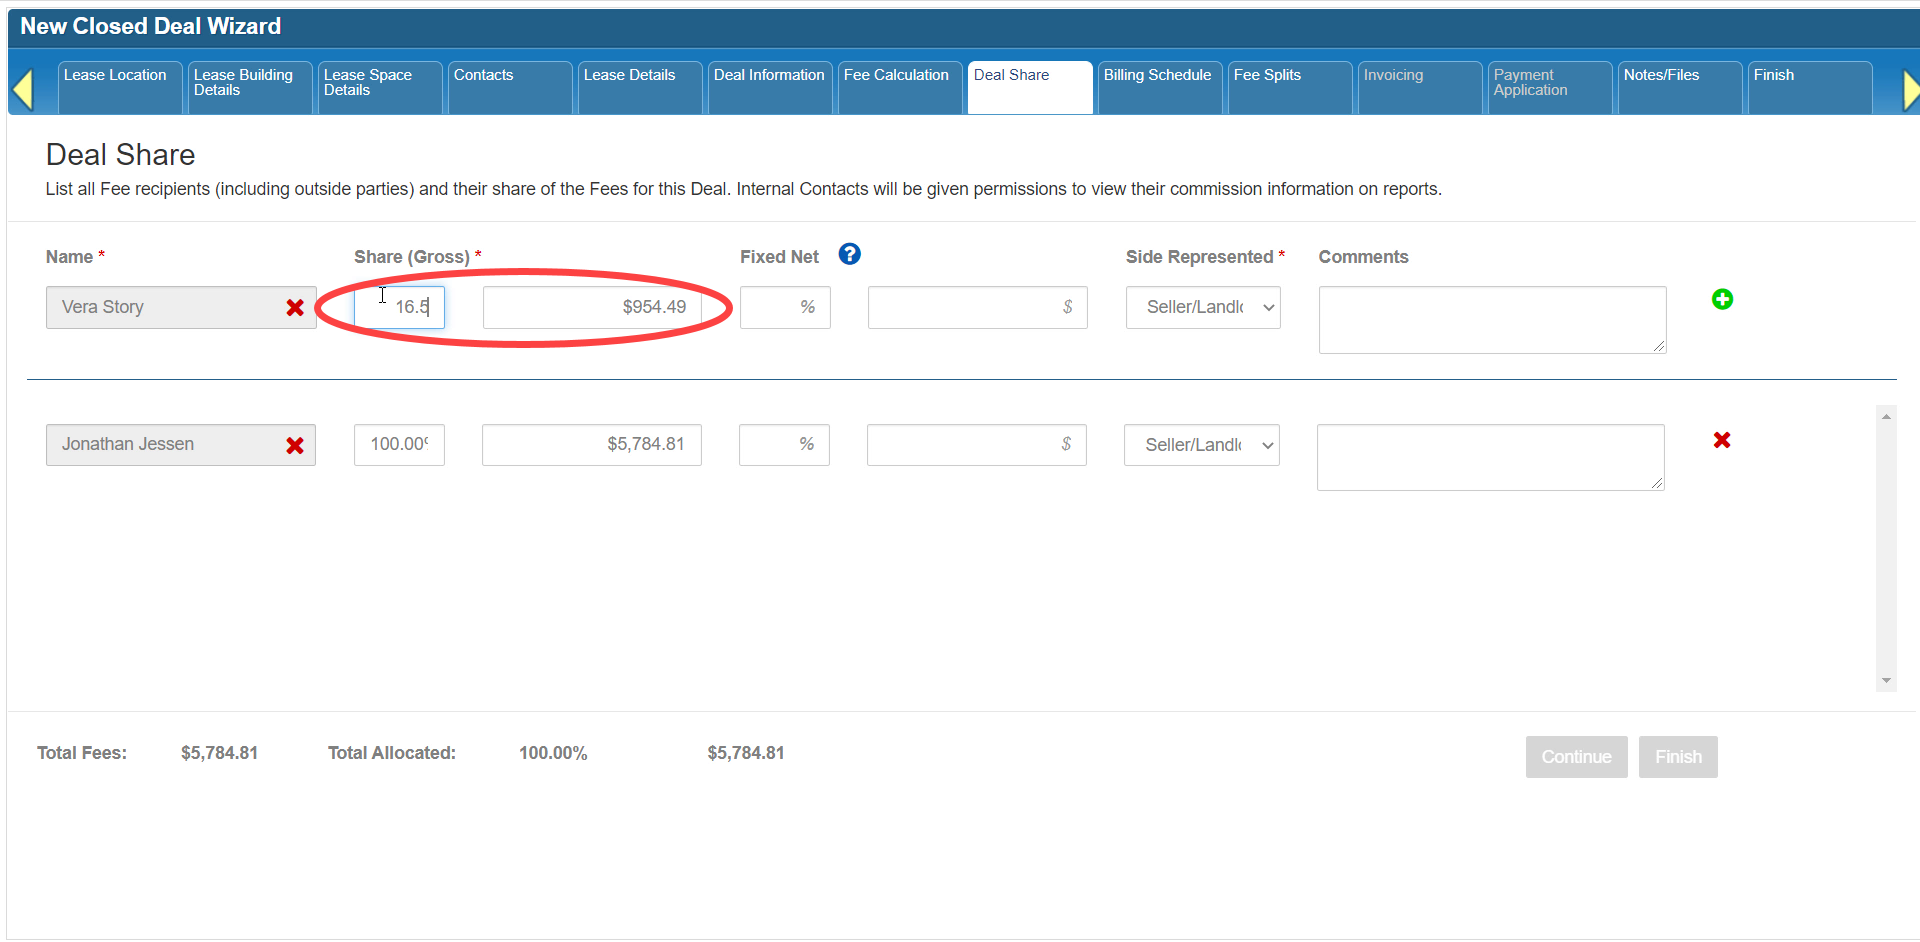Click the Fixed Net help question mark icon
The width and height of the screenshot is (1920, 942).
pos(849,255)
